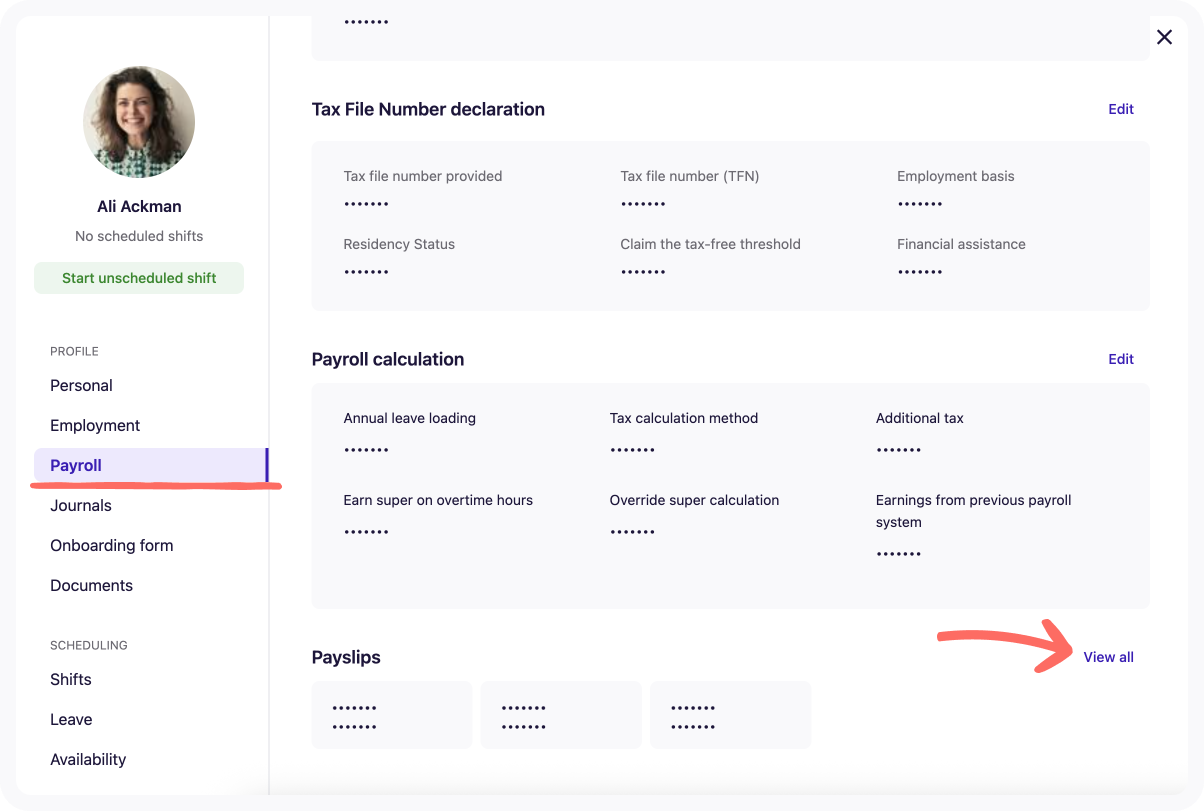Open the Personal profile section

[x=81, y=385]
